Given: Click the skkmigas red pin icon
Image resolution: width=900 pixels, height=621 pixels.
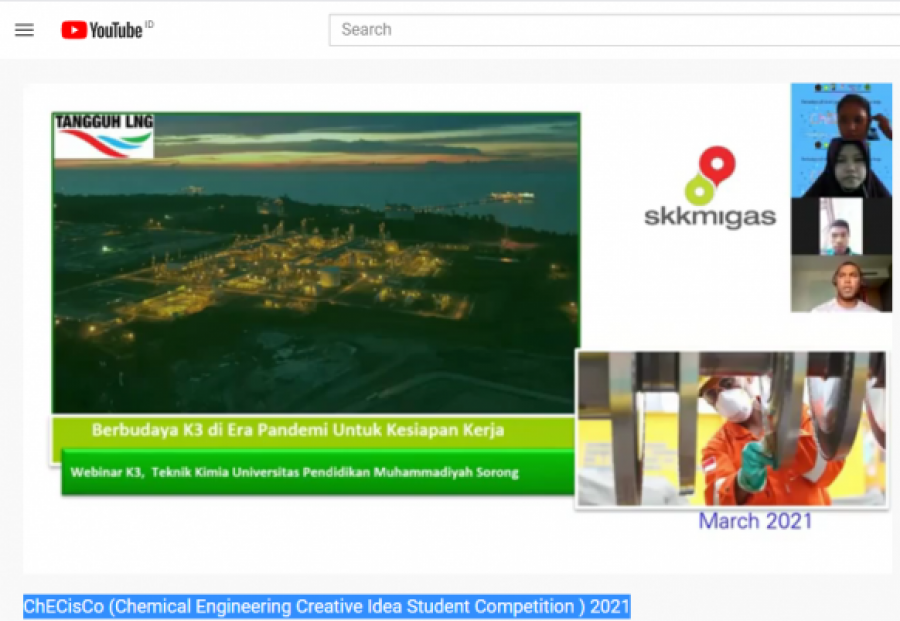Looking at the screenshot, I should 717,164.
